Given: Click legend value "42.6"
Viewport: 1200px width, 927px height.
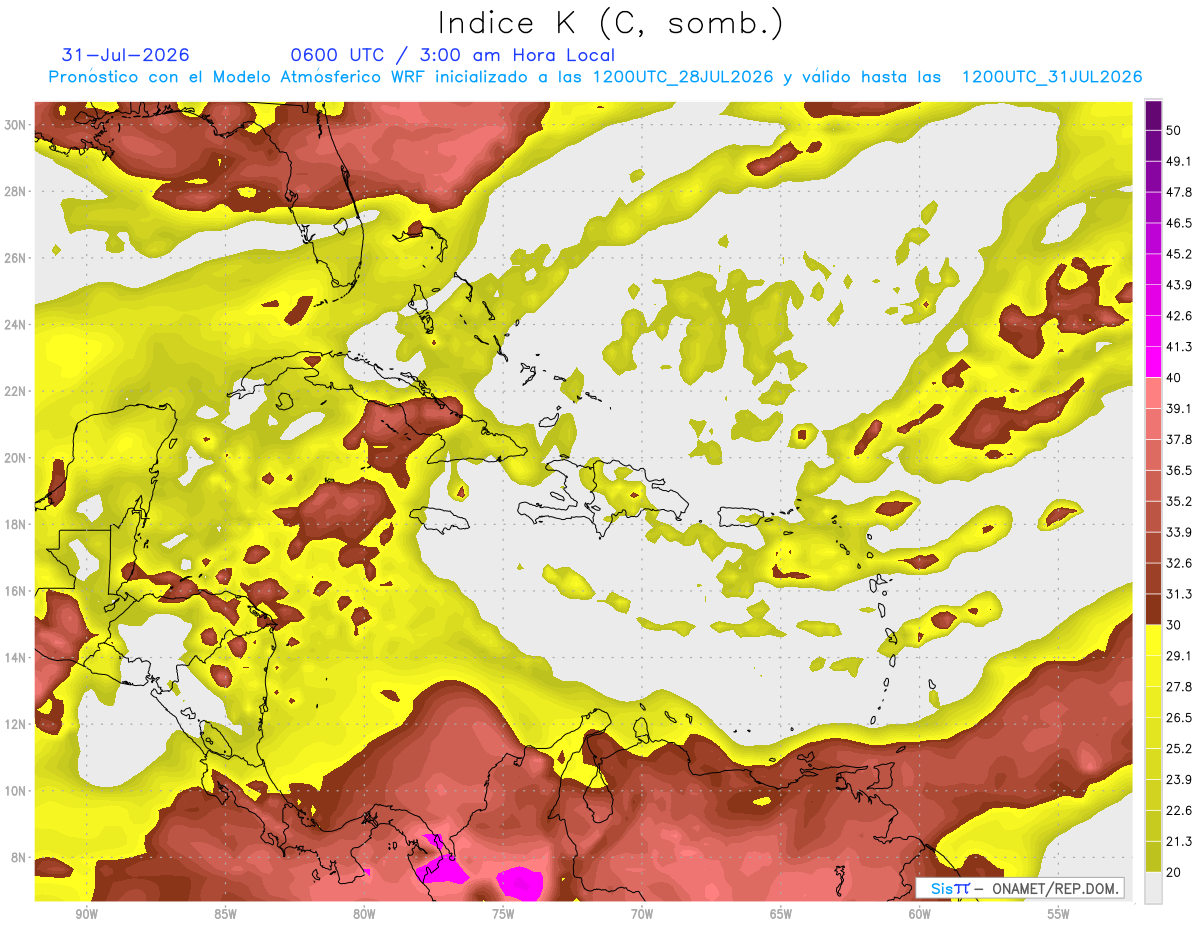Looking at the screenshot, I should tap(1179, 316).
